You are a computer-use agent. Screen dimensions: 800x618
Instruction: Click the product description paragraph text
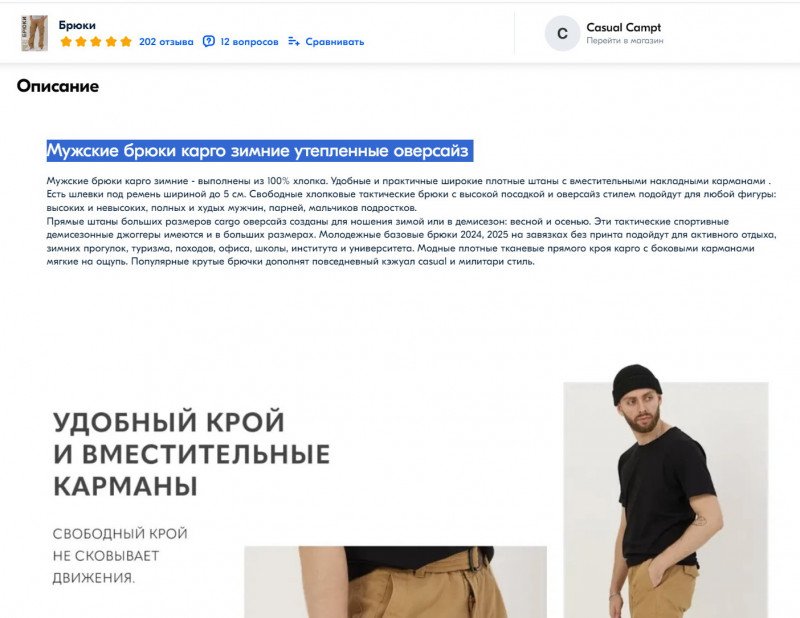411,221
